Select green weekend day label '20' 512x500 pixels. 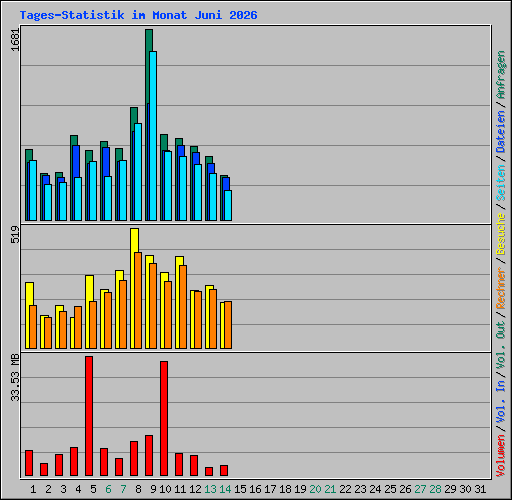pos(315,489)
